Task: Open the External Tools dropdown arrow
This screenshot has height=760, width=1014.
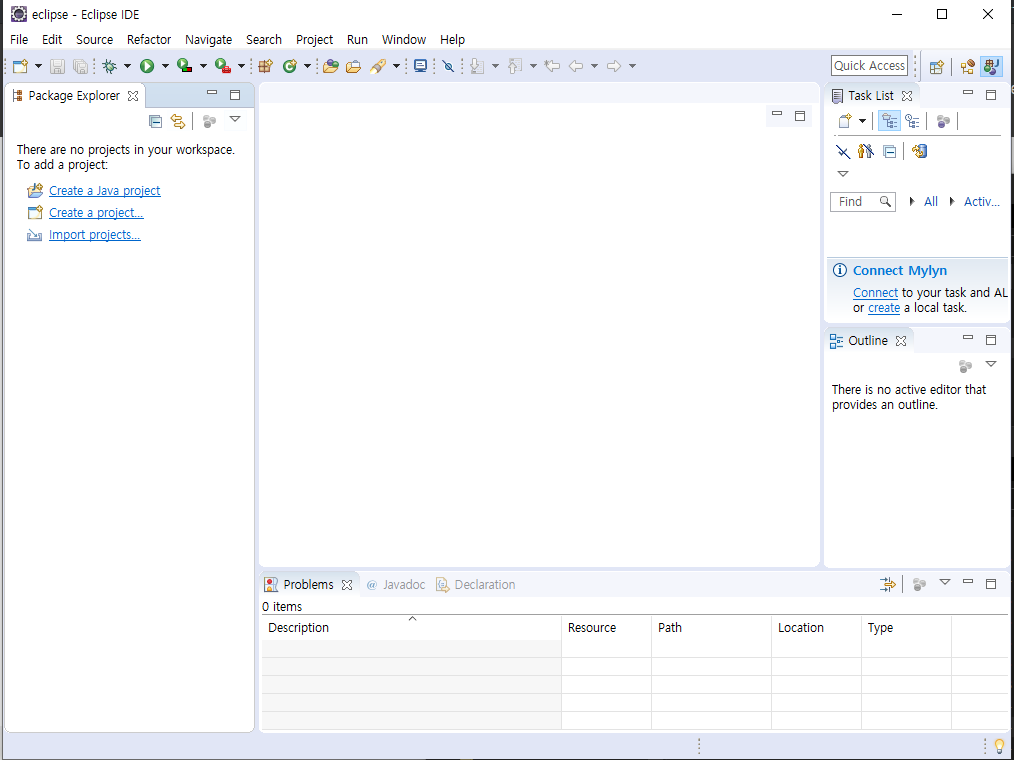Action: point(241,66)
